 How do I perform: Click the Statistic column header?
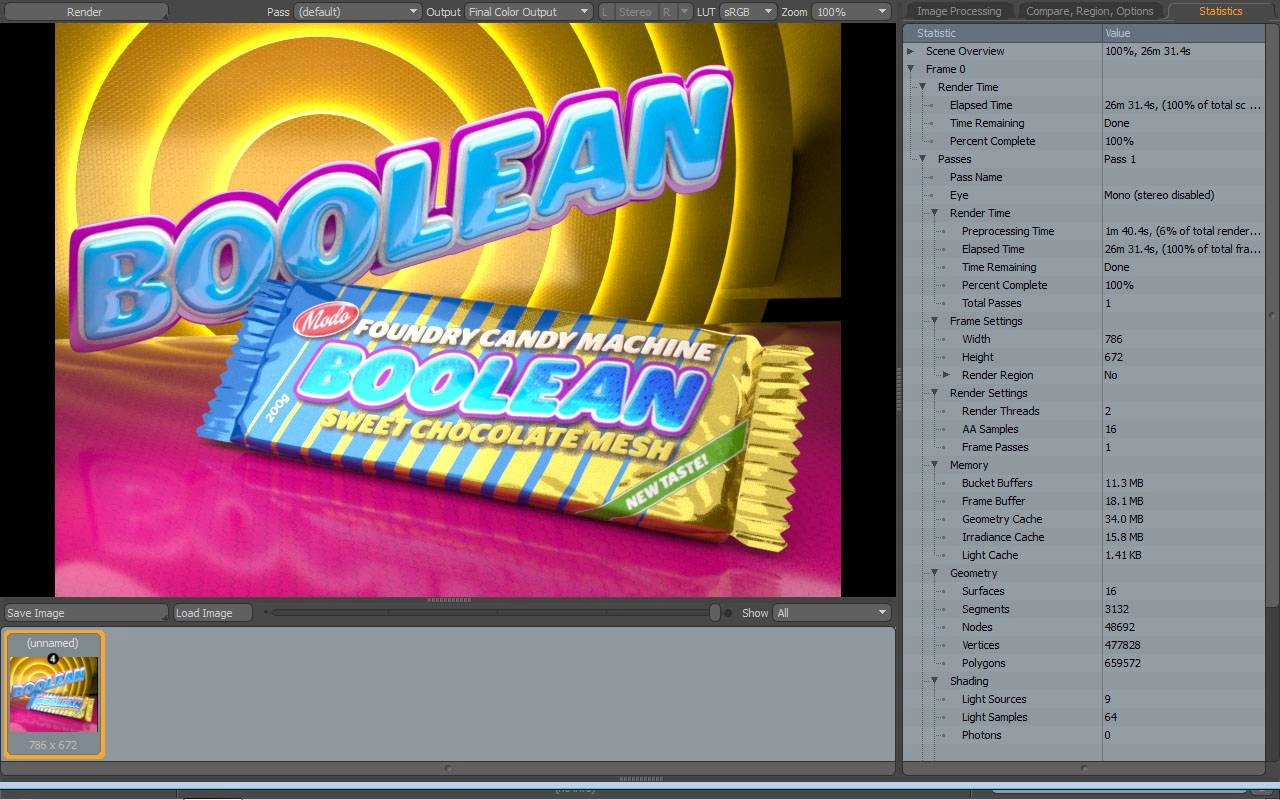(x=1003, y=33)
